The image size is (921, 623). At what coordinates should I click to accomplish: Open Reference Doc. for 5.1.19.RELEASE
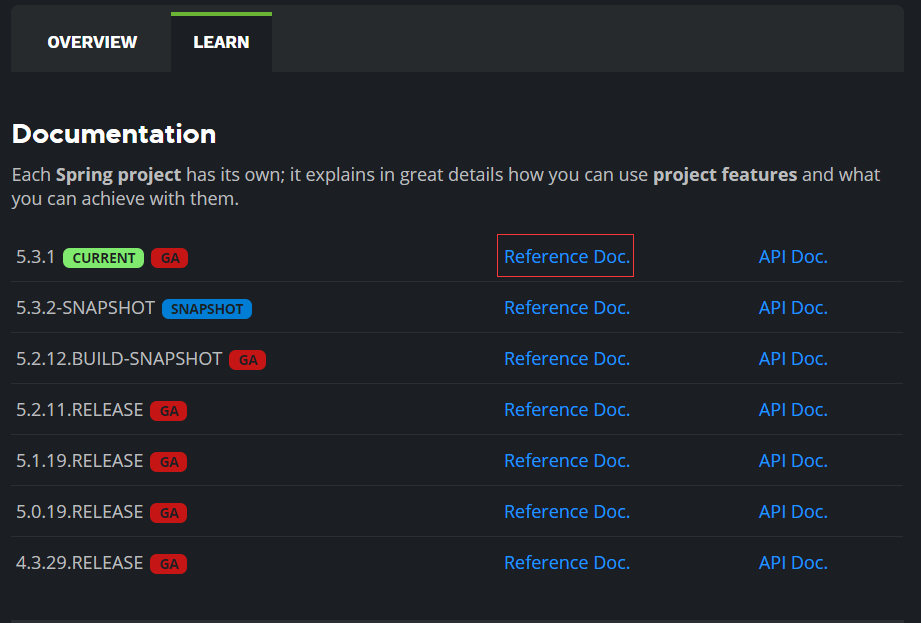(x=566, y=460)
